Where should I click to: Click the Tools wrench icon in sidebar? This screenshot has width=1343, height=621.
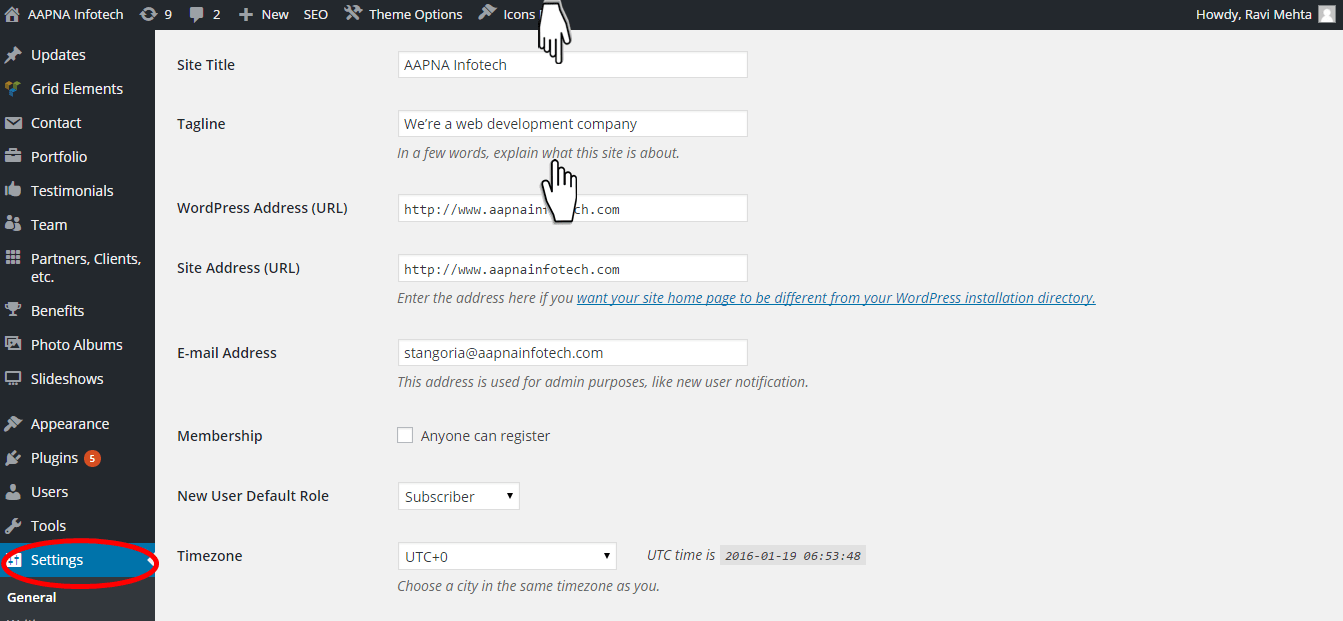tap(13, 526)
